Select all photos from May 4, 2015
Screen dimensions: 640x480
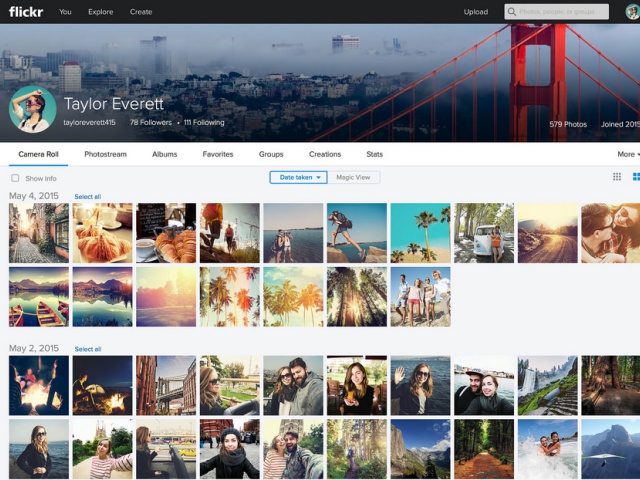click(87, 197)
